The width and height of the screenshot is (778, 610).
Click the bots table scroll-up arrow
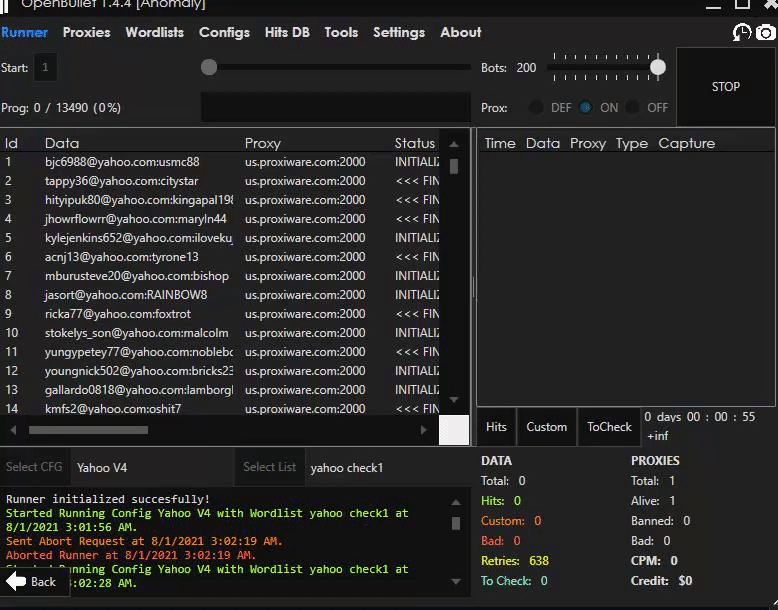coord(454,144)
